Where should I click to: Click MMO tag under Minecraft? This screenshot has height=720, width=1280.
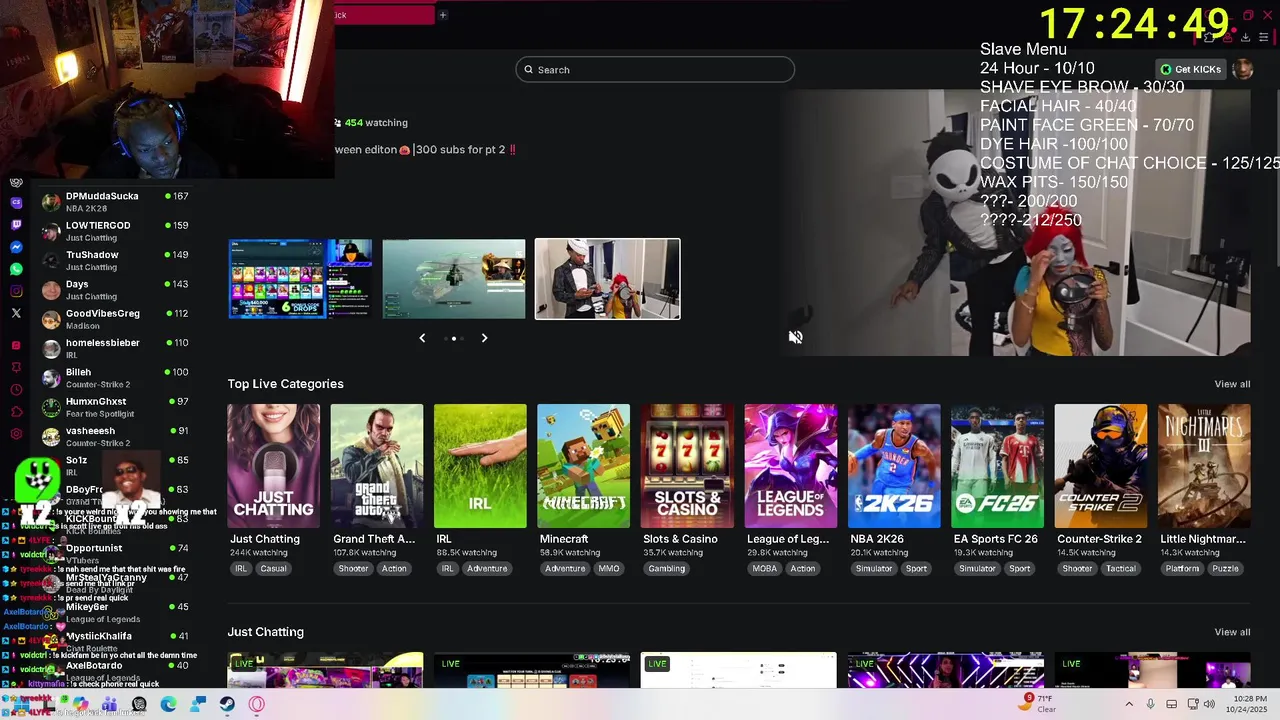tap(609, 568)
